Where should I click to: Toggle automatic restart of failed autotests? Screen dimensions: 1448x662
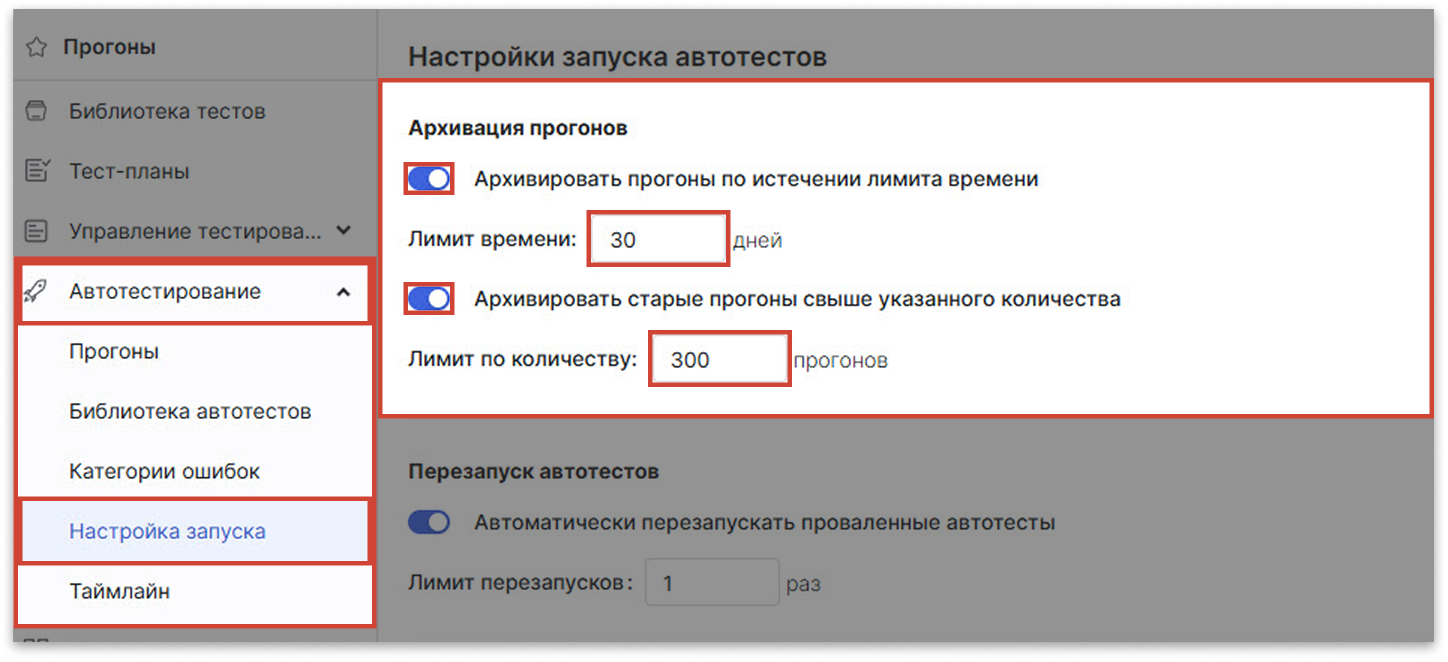tap(429, 522)
